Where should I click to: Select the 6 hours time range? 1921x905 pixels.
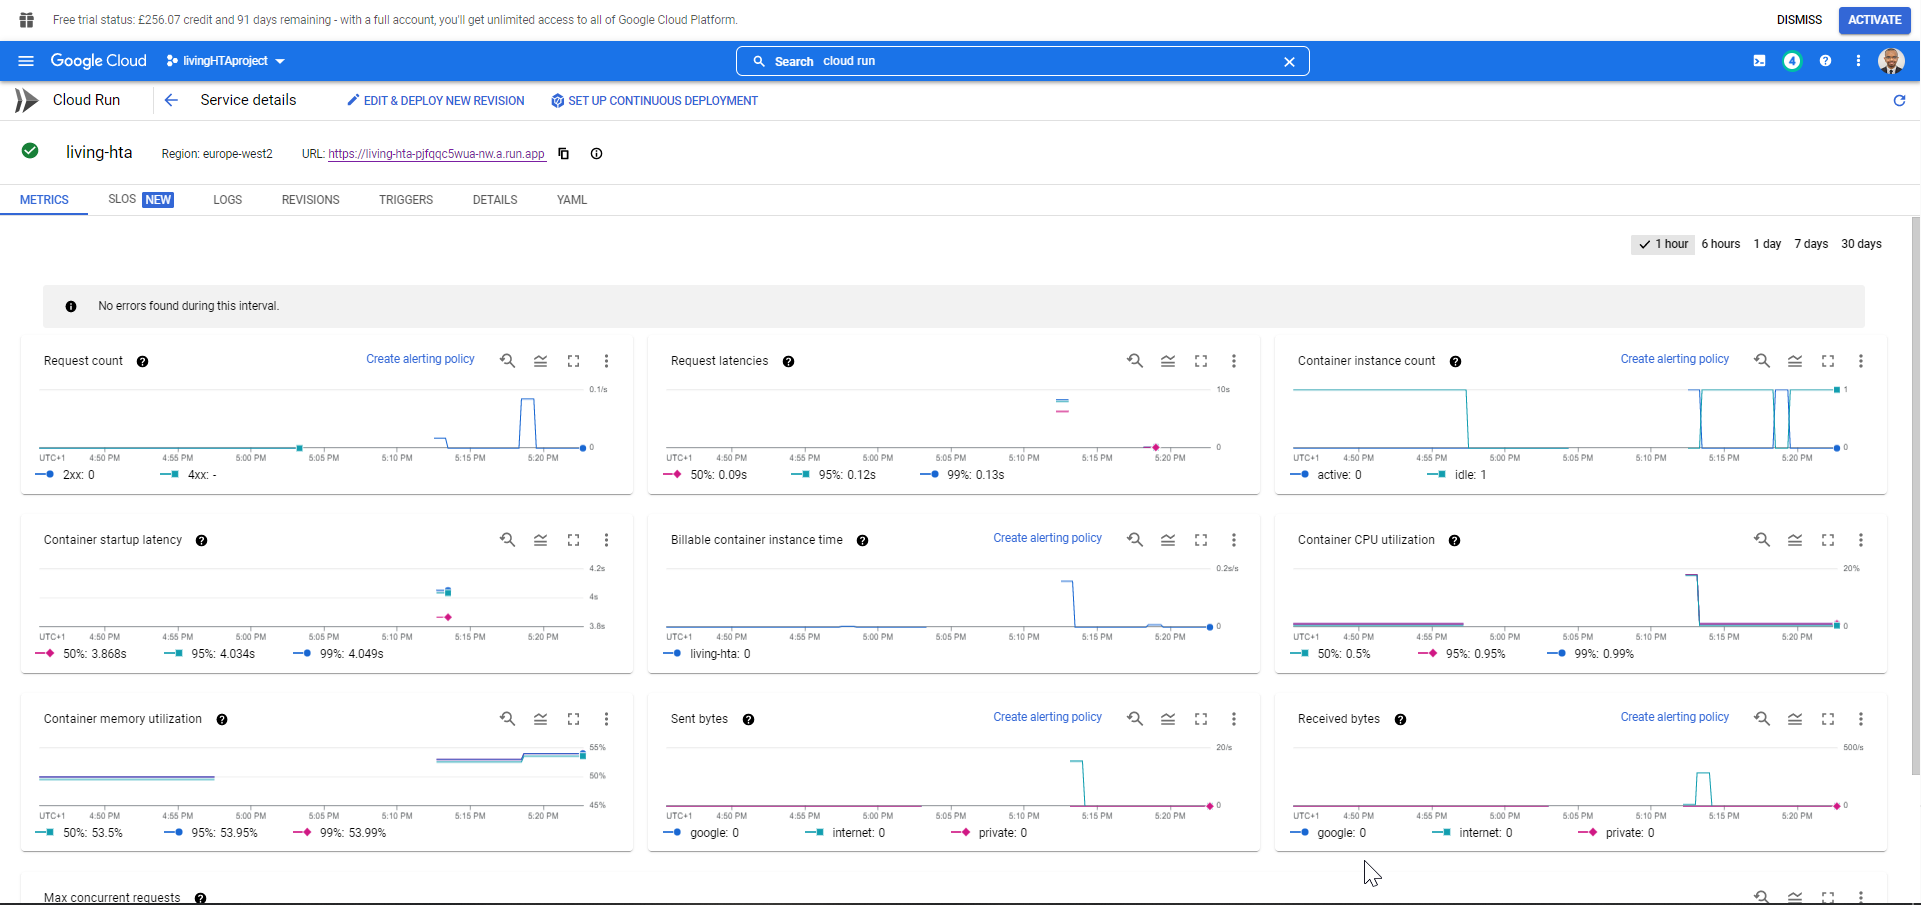1721,244
